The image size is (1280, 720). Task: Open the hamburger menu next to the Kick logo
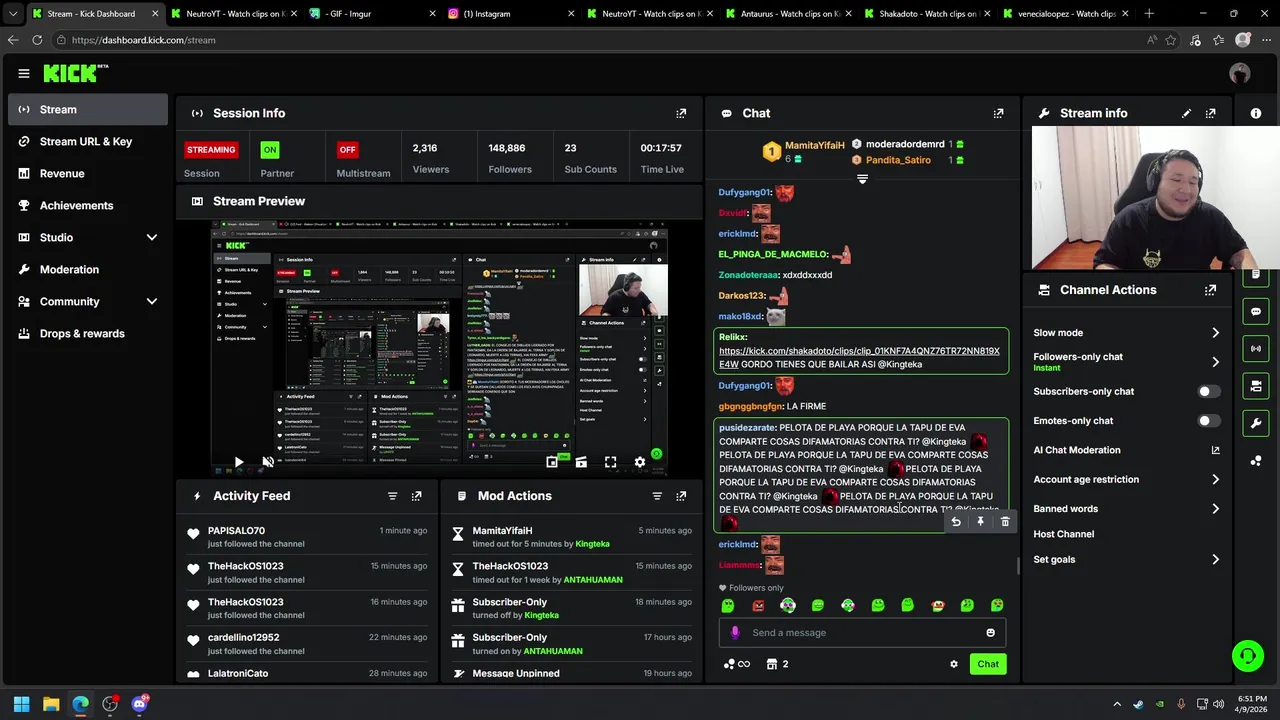coord(23,73)
